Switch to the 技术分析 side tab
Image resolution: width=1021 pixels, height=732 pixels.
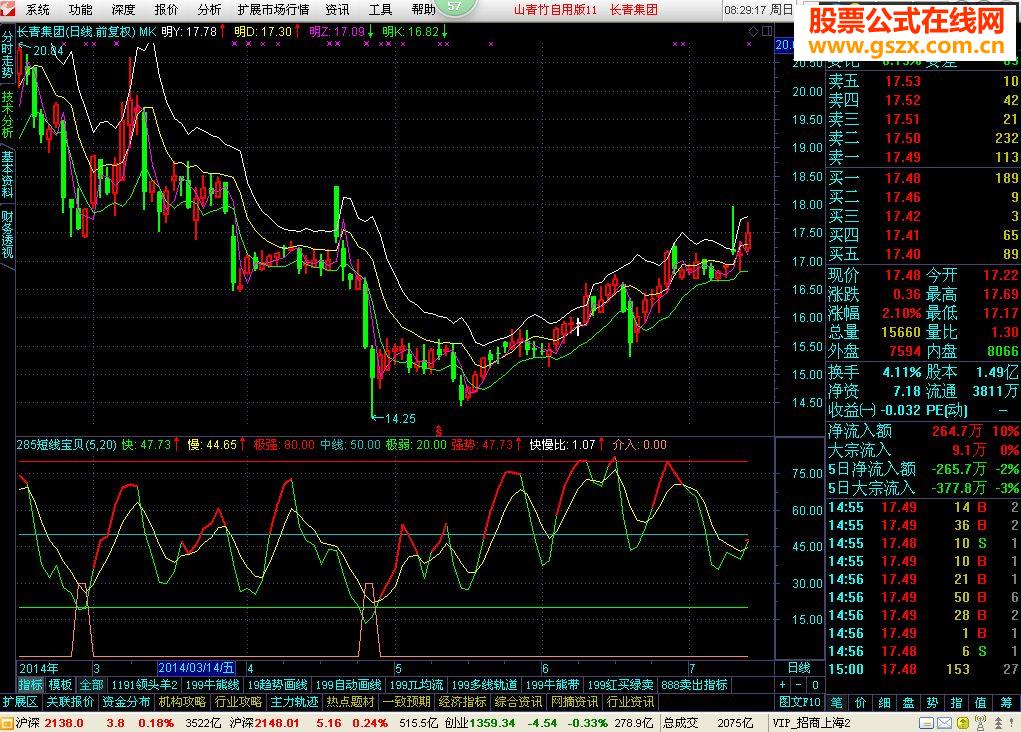(x=7, y=114)
